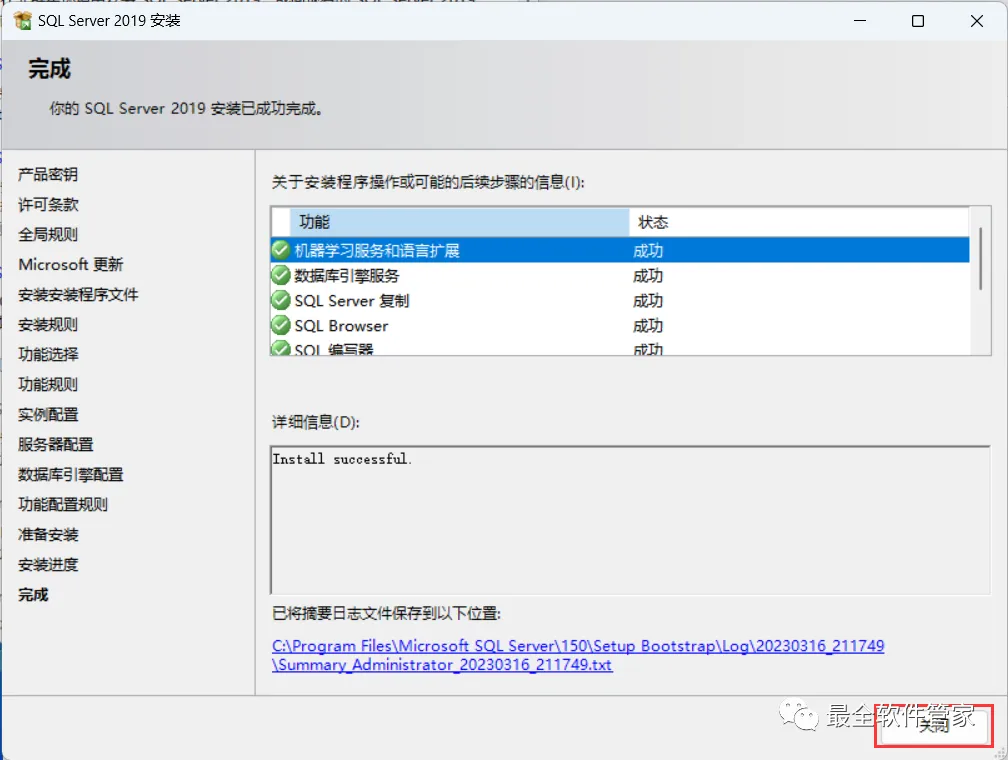The height and width of the screenshot is (760, 1008).
Task: Click the 功能 column header
Action: point(460,222)
